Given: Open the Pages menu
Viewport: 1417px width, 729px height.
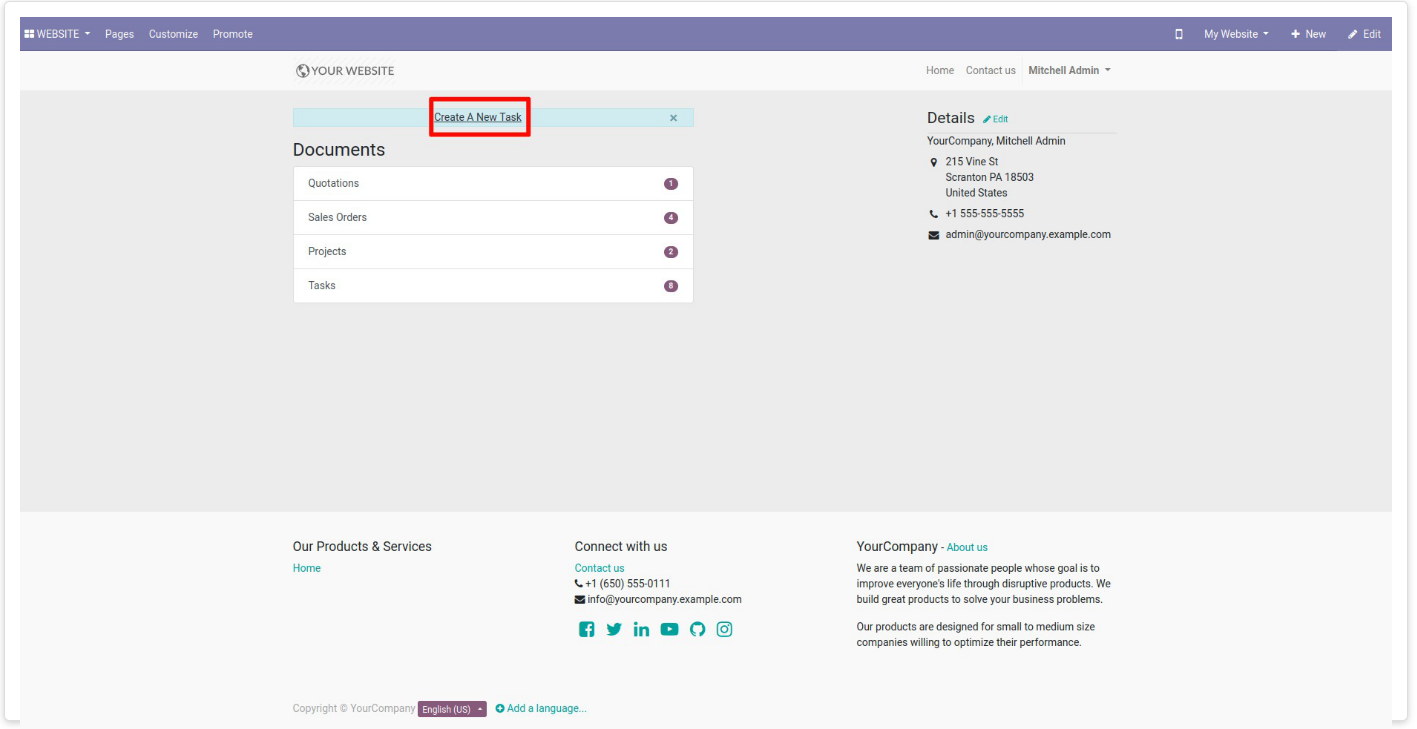Looking at the screenshot, I should coord(119,34).
